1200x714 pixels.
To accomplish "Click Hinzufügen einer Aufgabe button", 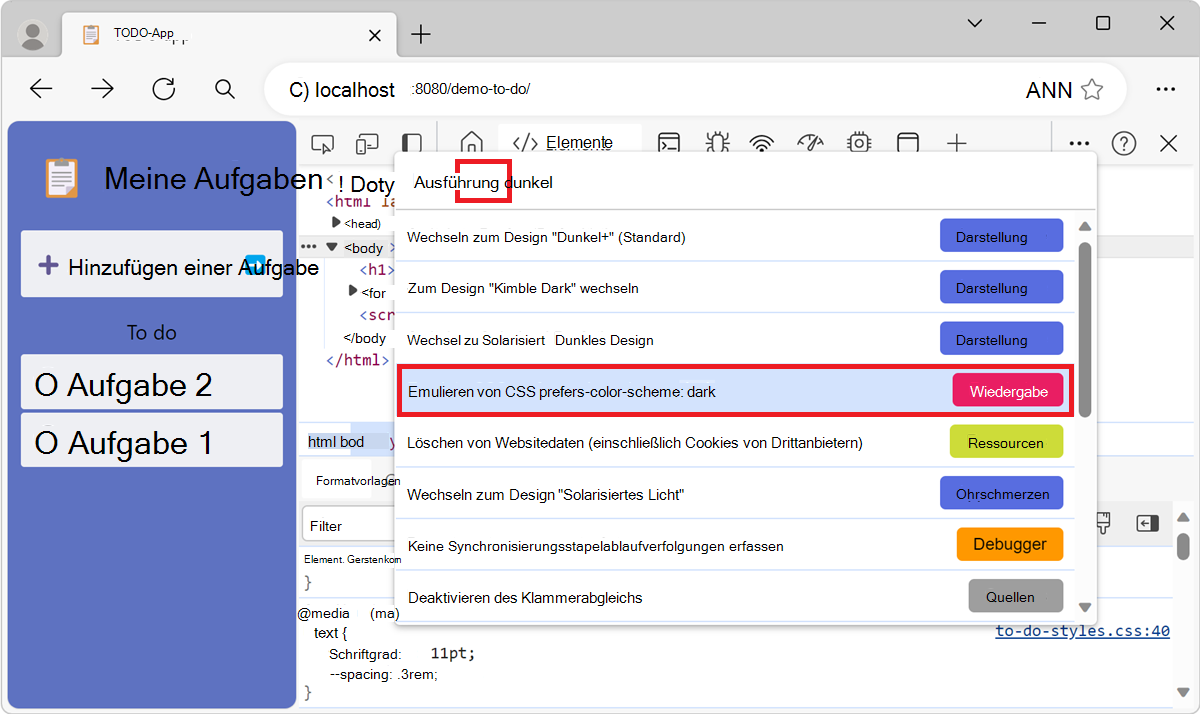I will (x=152, y=266).
